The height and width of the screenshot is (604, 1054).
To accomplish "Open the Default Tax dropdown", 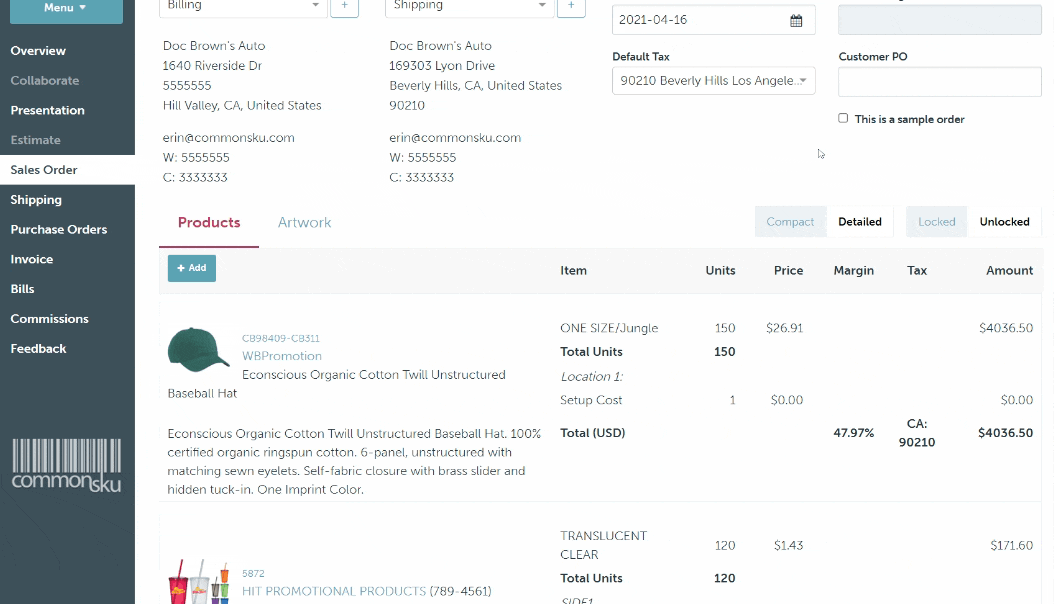I will click(713, 81).
